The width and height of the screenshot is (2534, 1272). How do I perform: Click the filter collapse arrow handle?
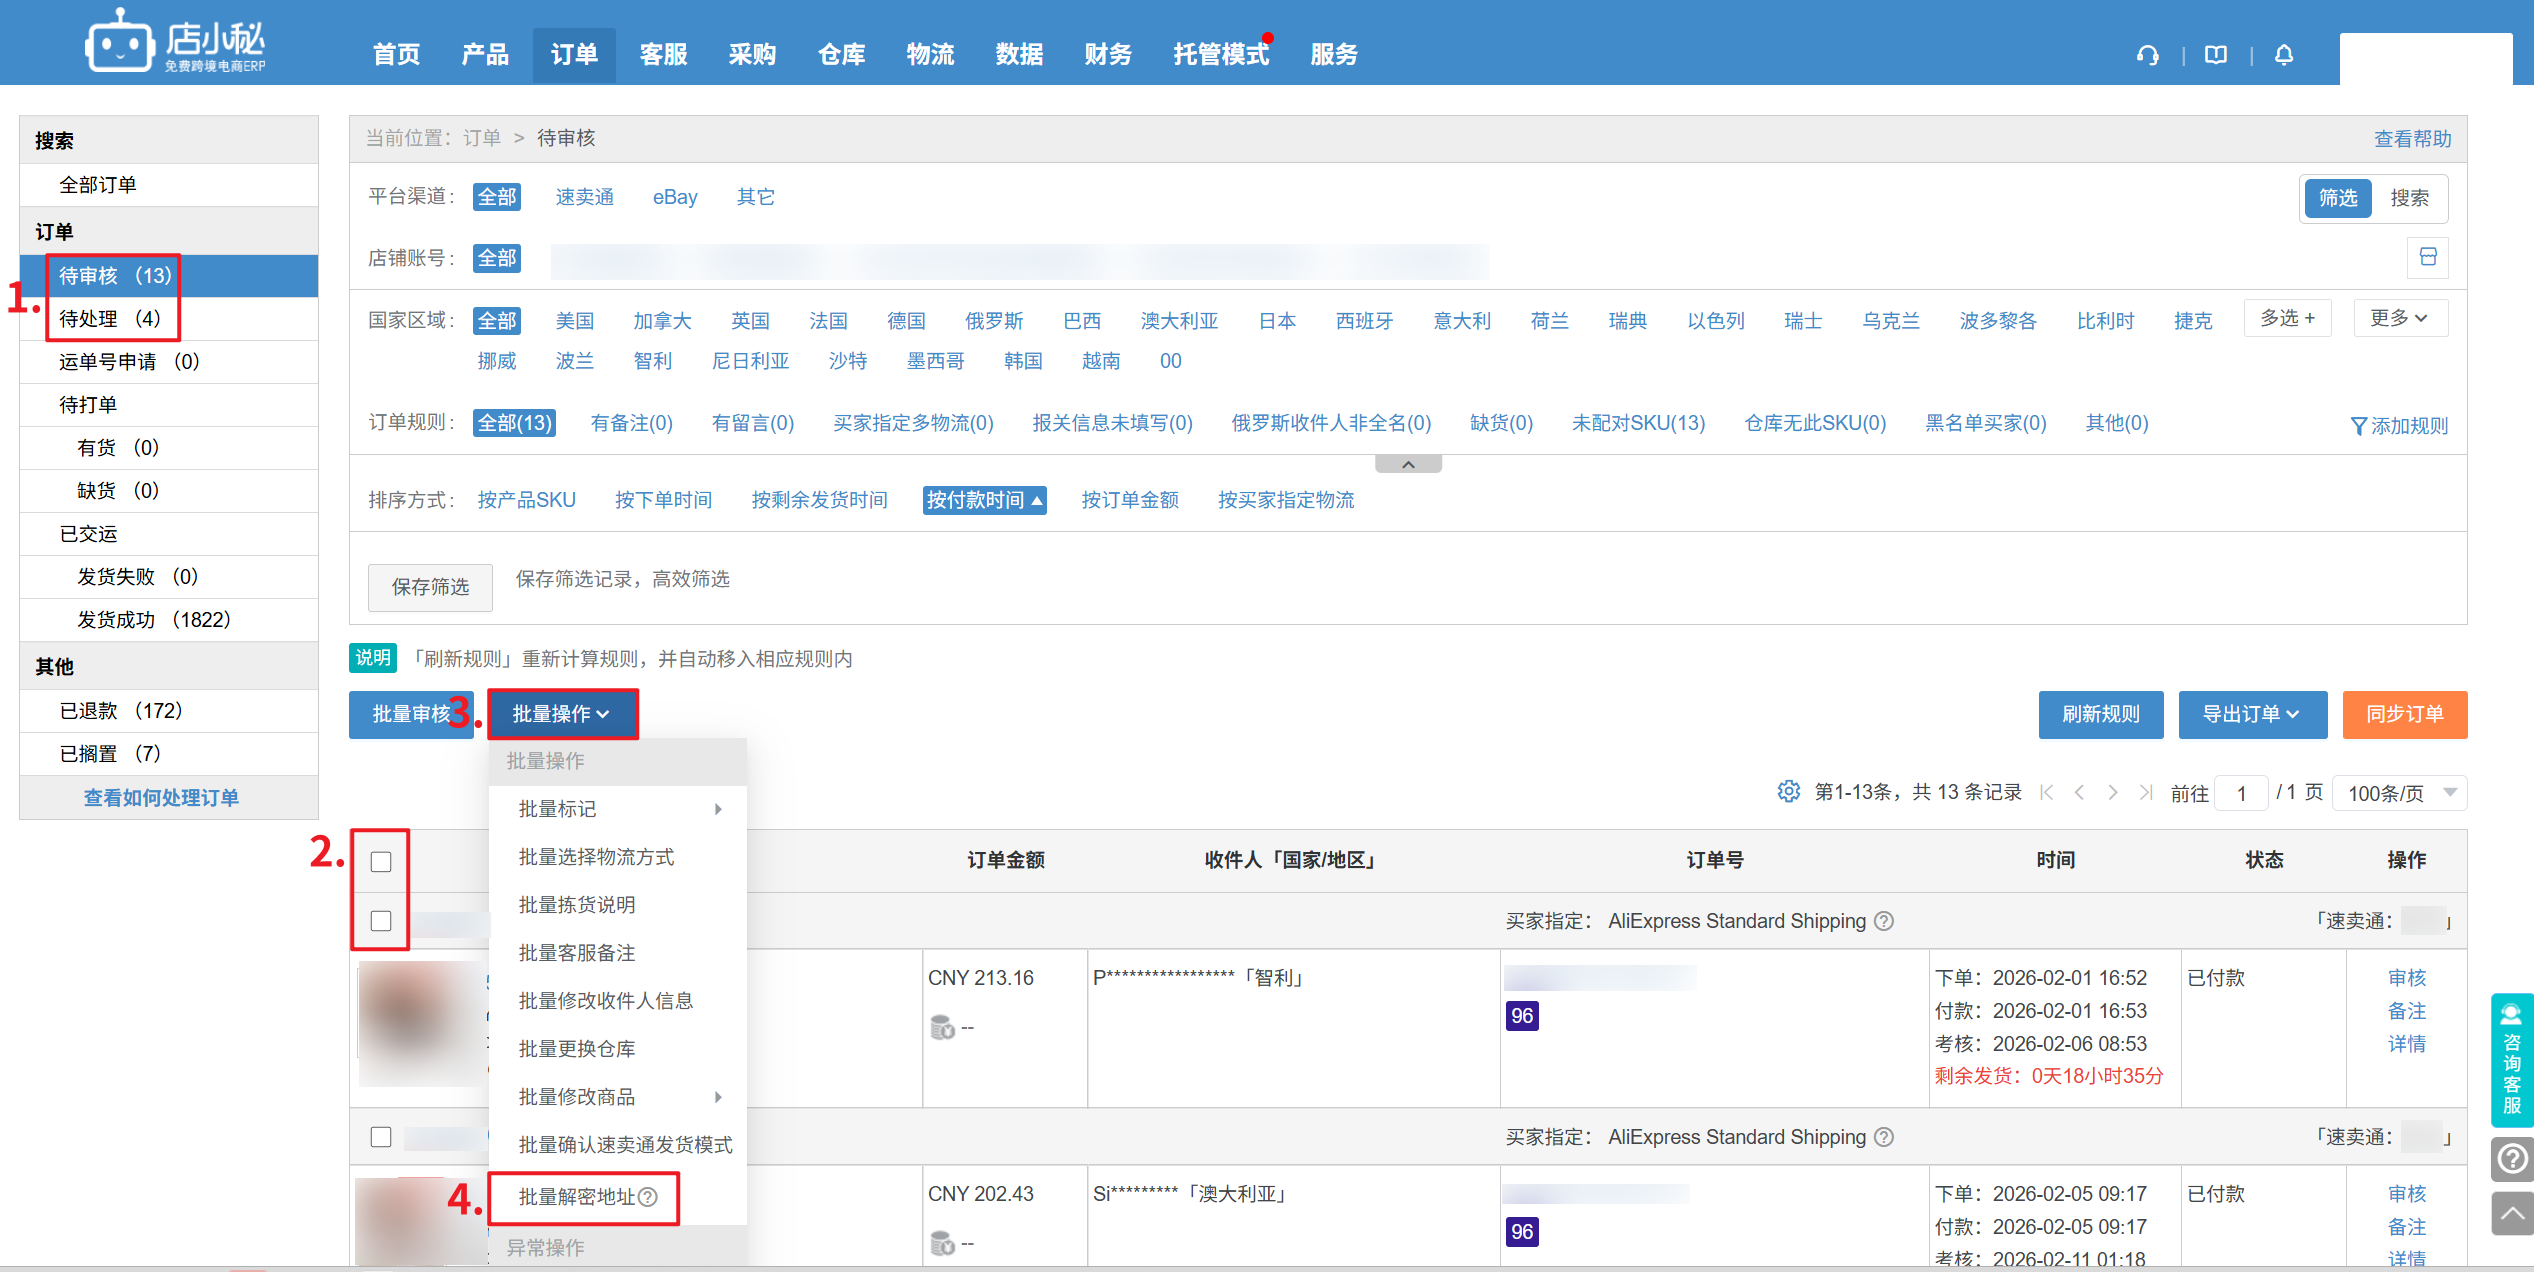(x=1408, y=464)
